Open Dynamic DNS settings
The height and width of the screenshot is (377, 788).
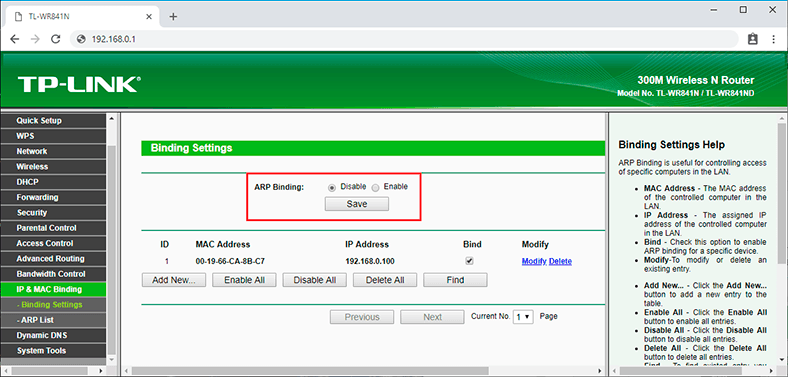click(x=53, y=335)
